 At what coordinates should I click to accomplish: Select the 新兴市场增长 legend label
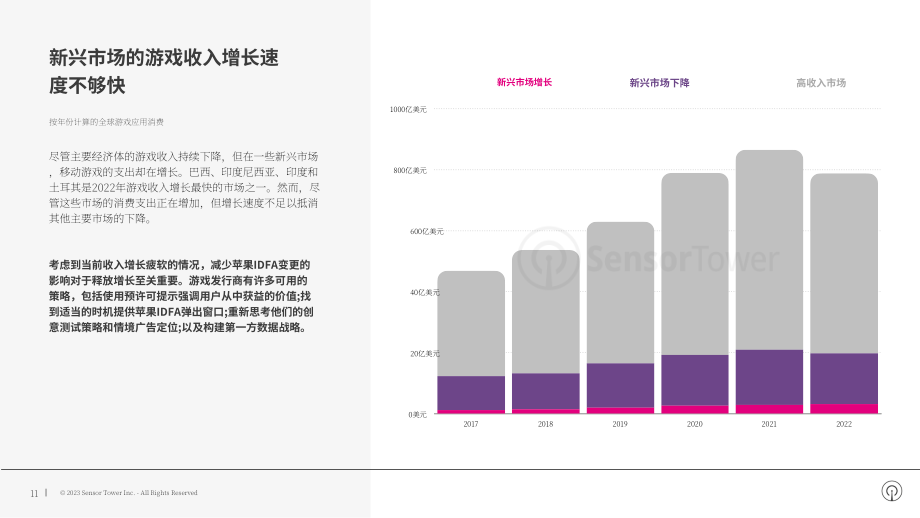point(524,82)
